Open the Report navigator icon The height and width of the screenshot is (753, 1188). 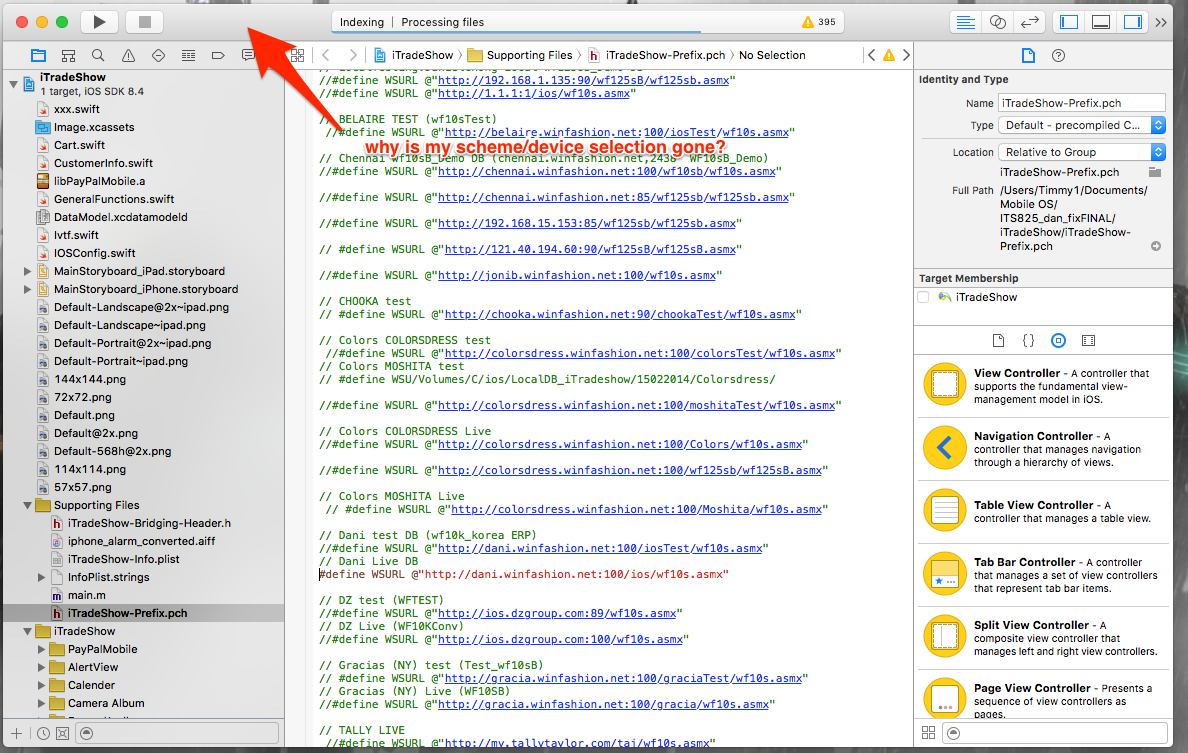click(x=248, y=55)
